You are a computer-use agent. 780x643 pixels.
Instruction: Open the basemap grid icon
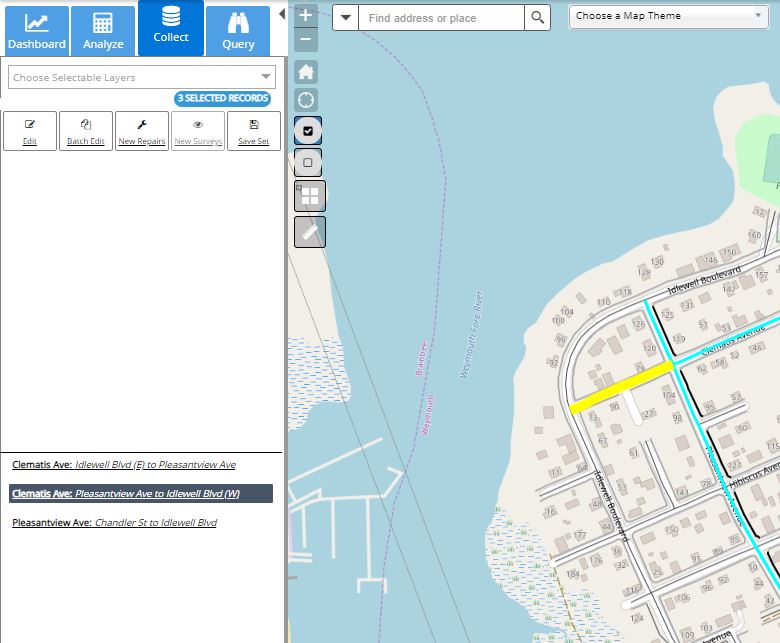308,197
